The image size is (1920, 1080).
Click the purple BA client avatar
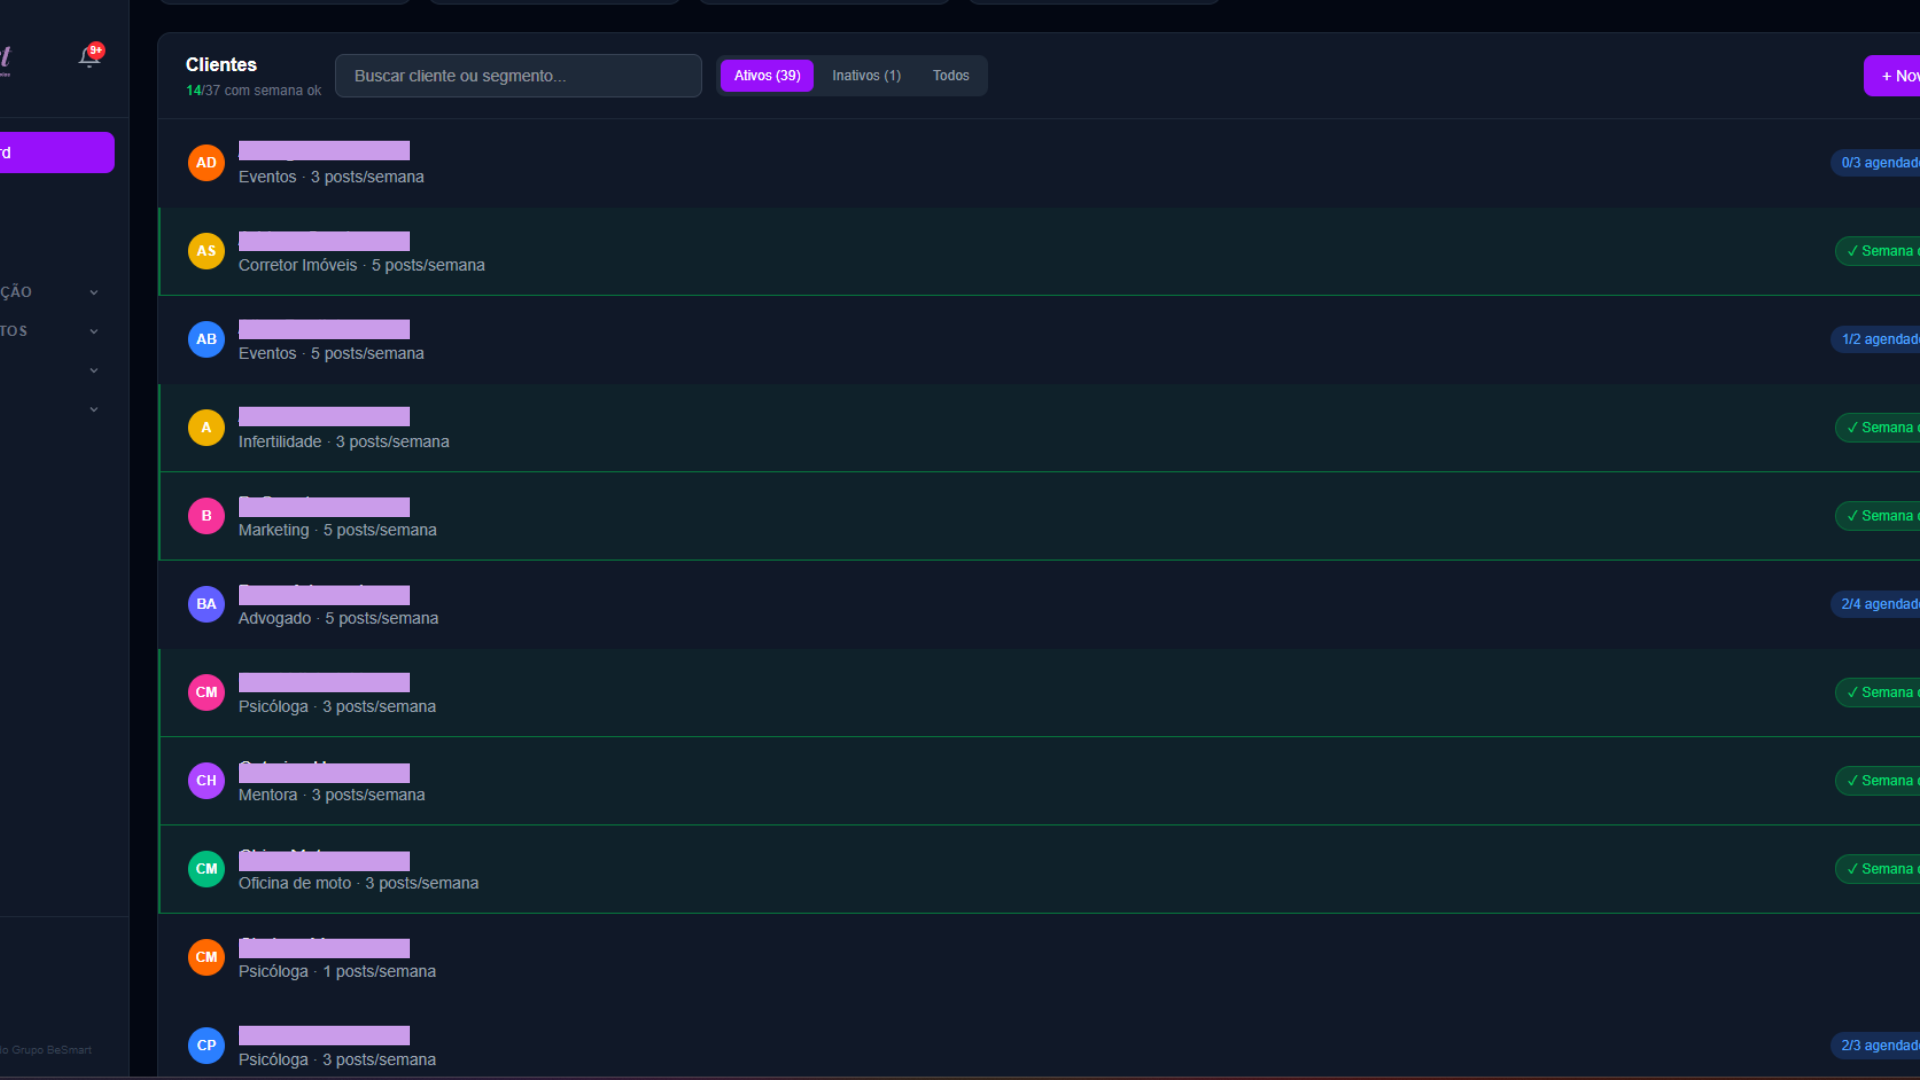206,604
